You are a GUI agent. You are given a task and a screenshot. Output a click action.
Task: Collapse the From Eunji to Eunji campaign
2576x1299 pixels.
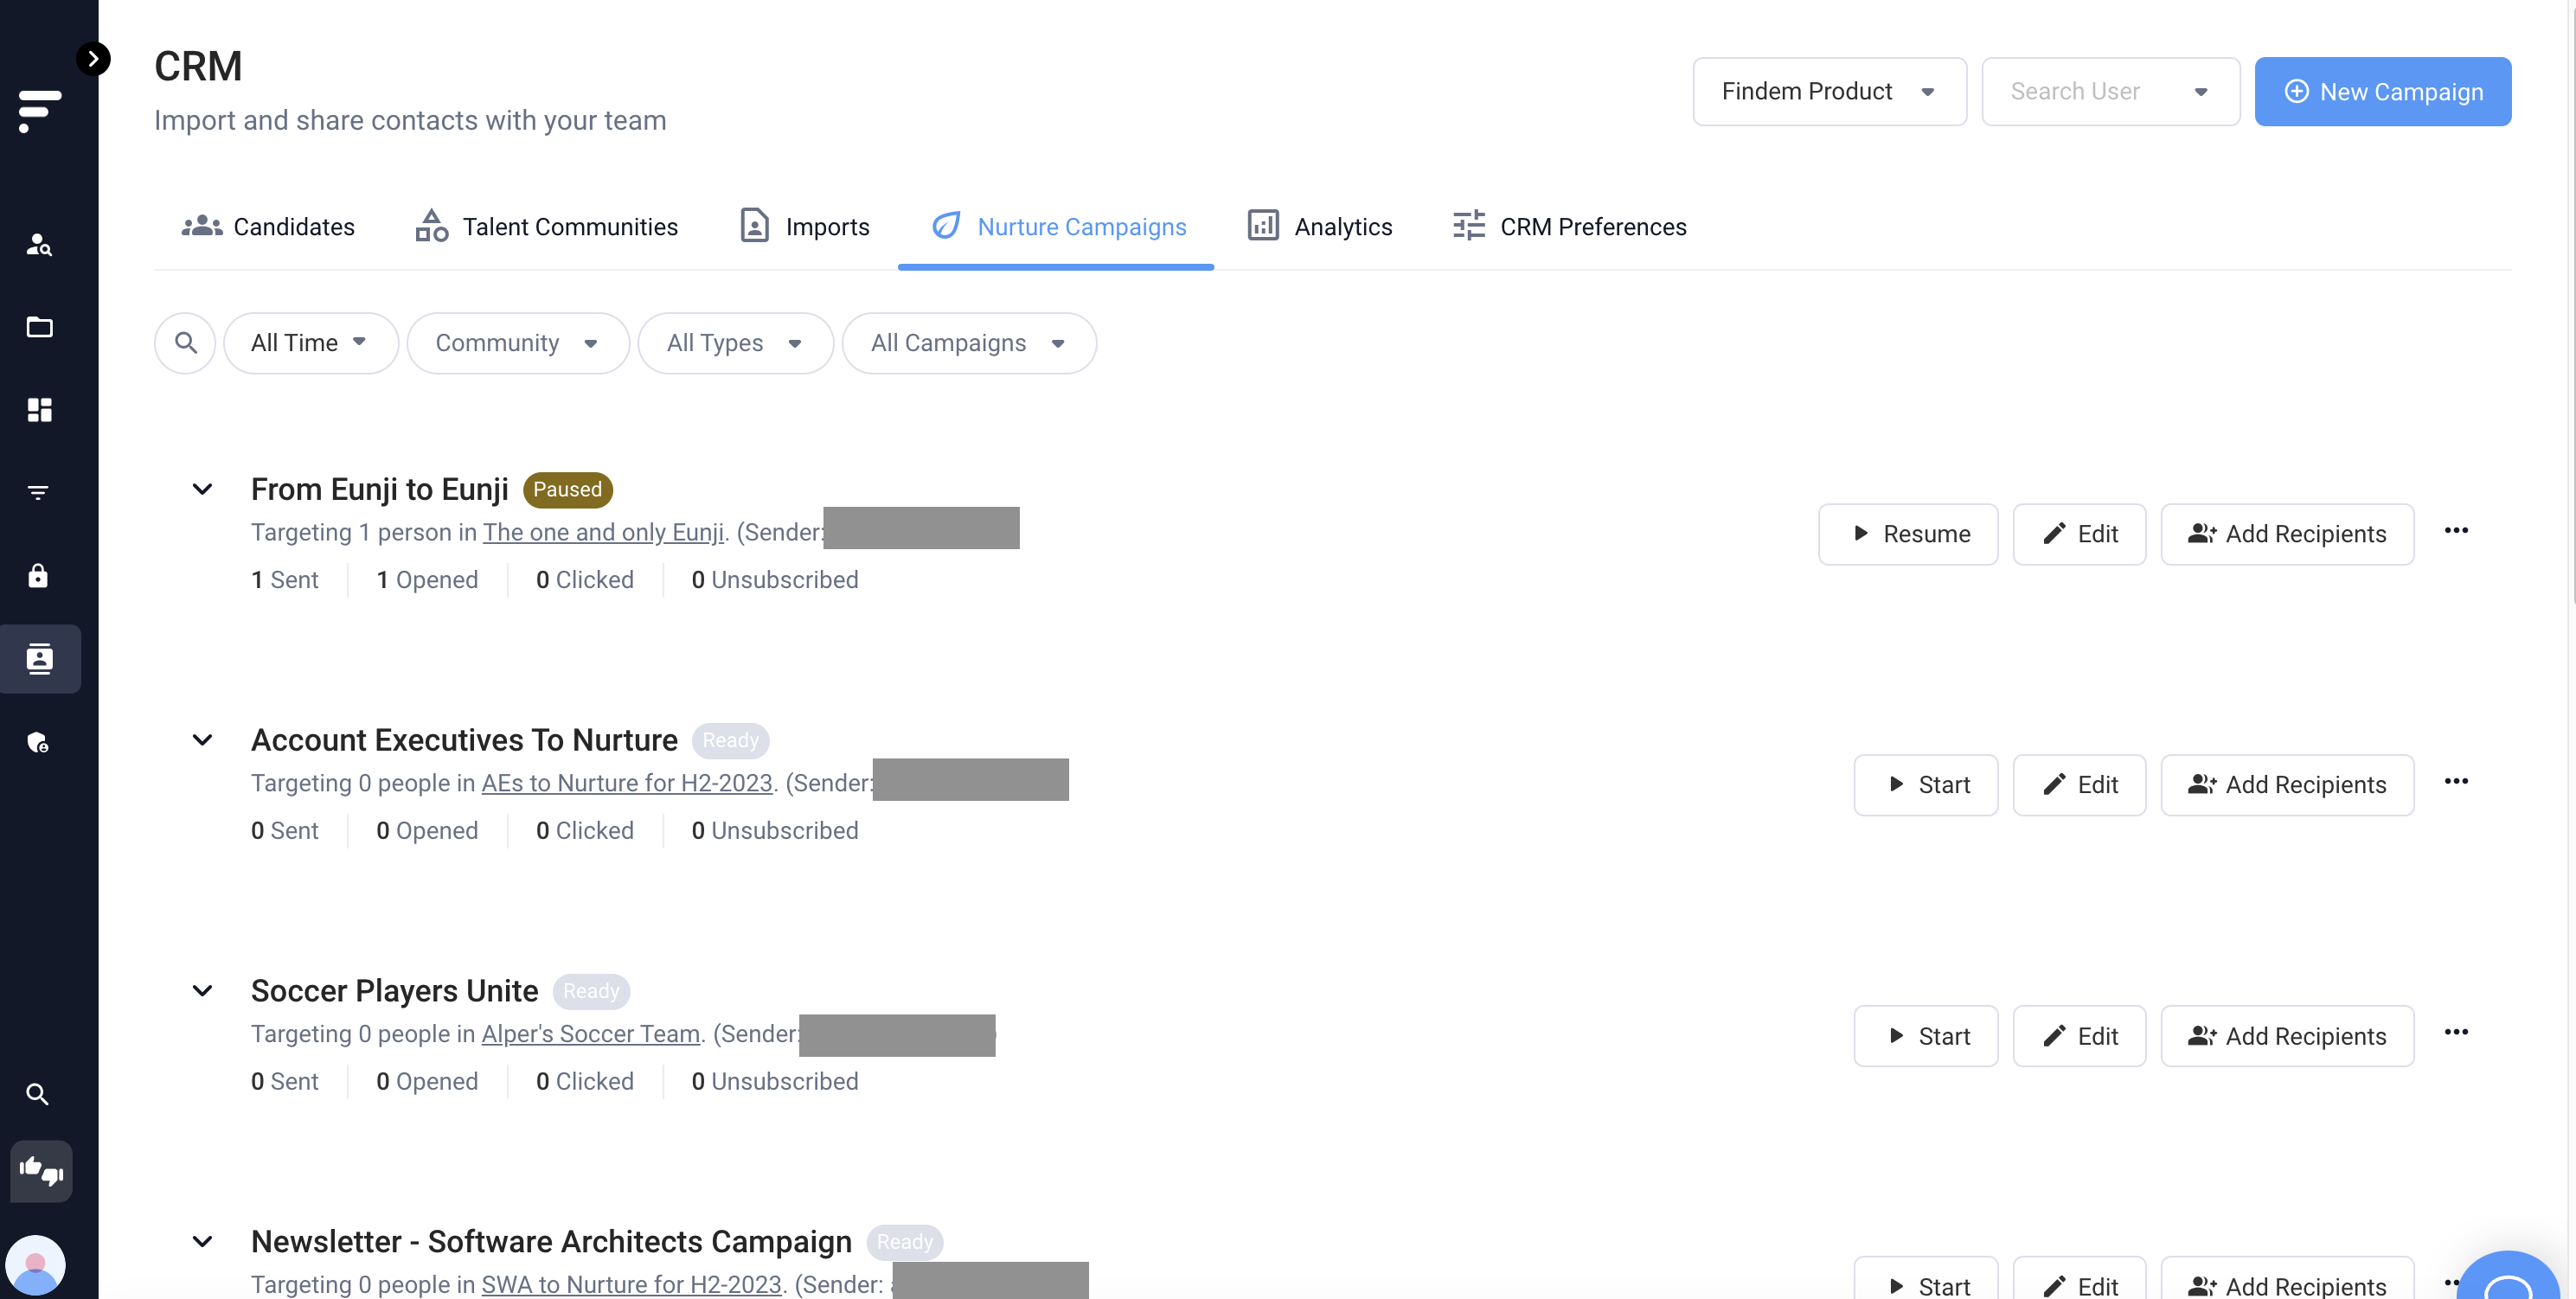coord(202,489)
